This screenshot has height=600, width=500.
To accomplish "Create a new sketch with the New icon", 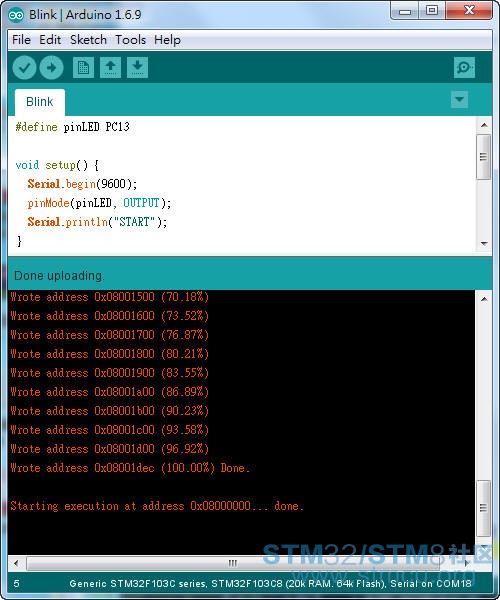I will click(x=83, y=68).
